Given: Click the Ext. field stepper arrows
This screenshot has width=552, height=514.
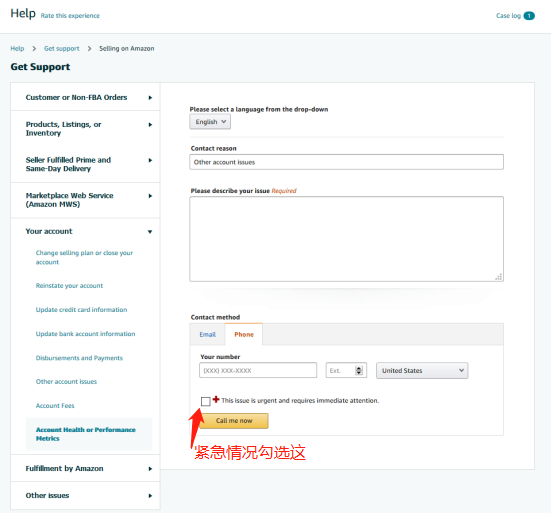Looking at the screenshot, I should point(359,370).
